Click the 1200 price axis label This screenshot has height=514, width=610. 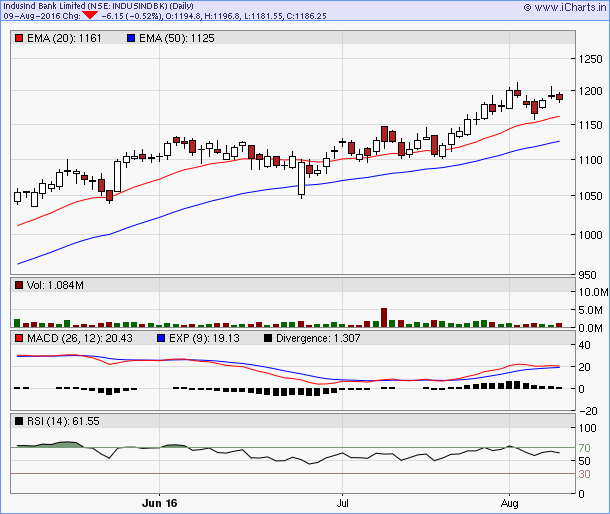tap(590, 91)
